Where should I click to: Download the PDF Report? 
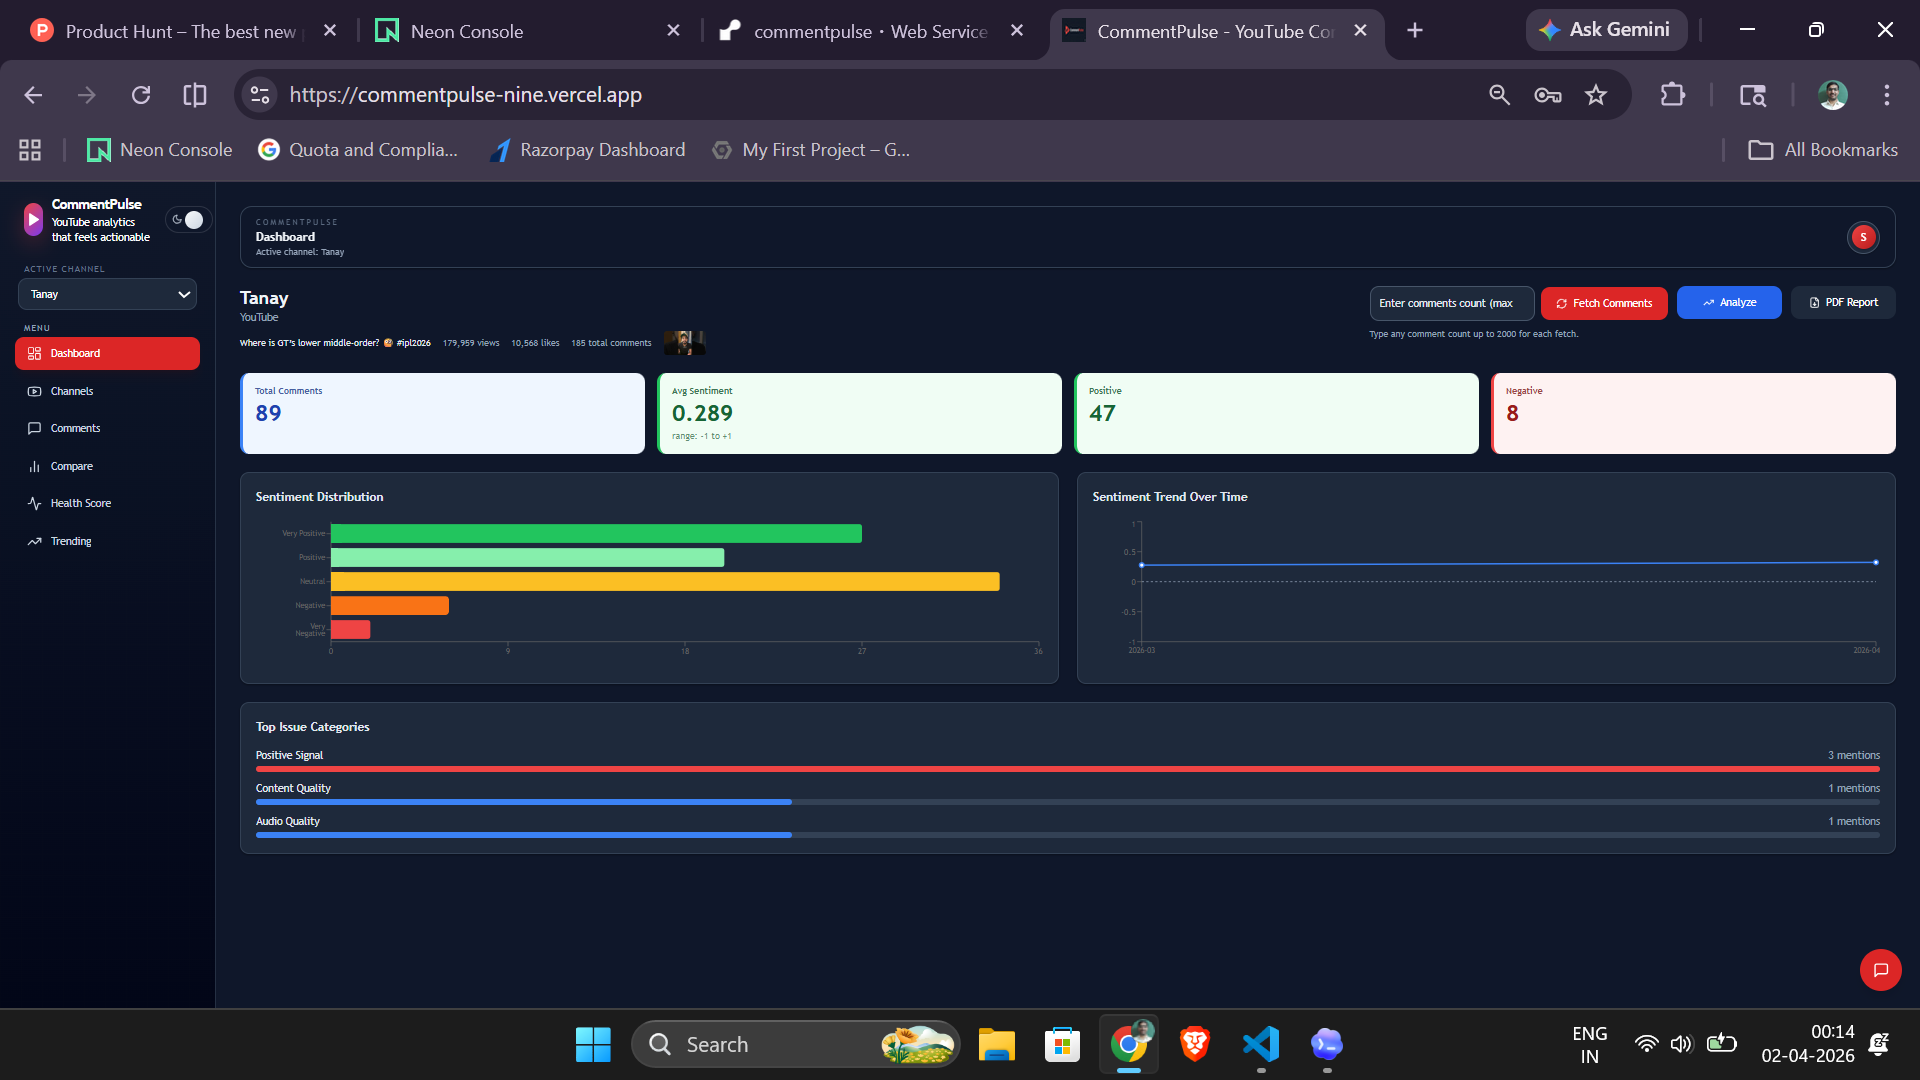(1842, 303)
